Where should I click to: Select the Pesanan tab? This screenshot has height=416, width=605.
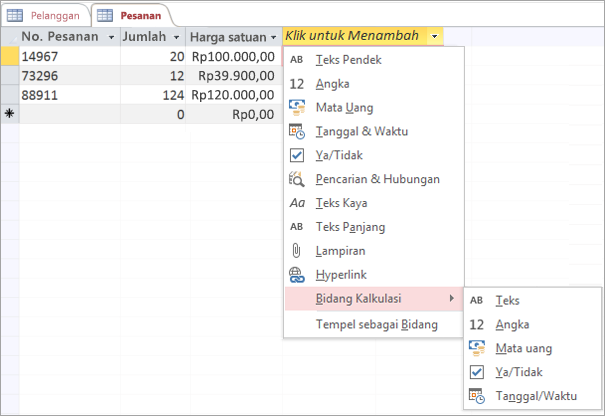pyautogui.click(x=131, y=15)
